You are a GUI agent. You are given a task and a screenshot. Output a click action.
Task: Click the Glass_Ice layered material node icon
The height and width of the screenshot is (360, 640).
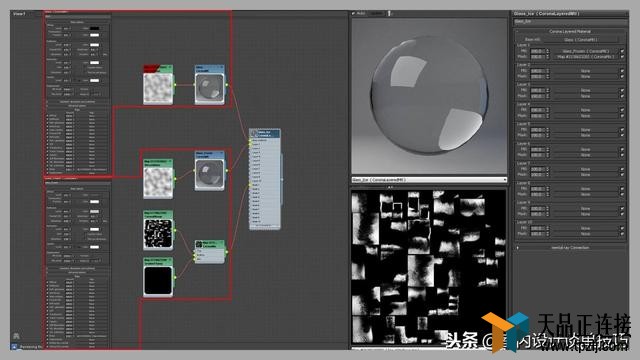[254, 133]
